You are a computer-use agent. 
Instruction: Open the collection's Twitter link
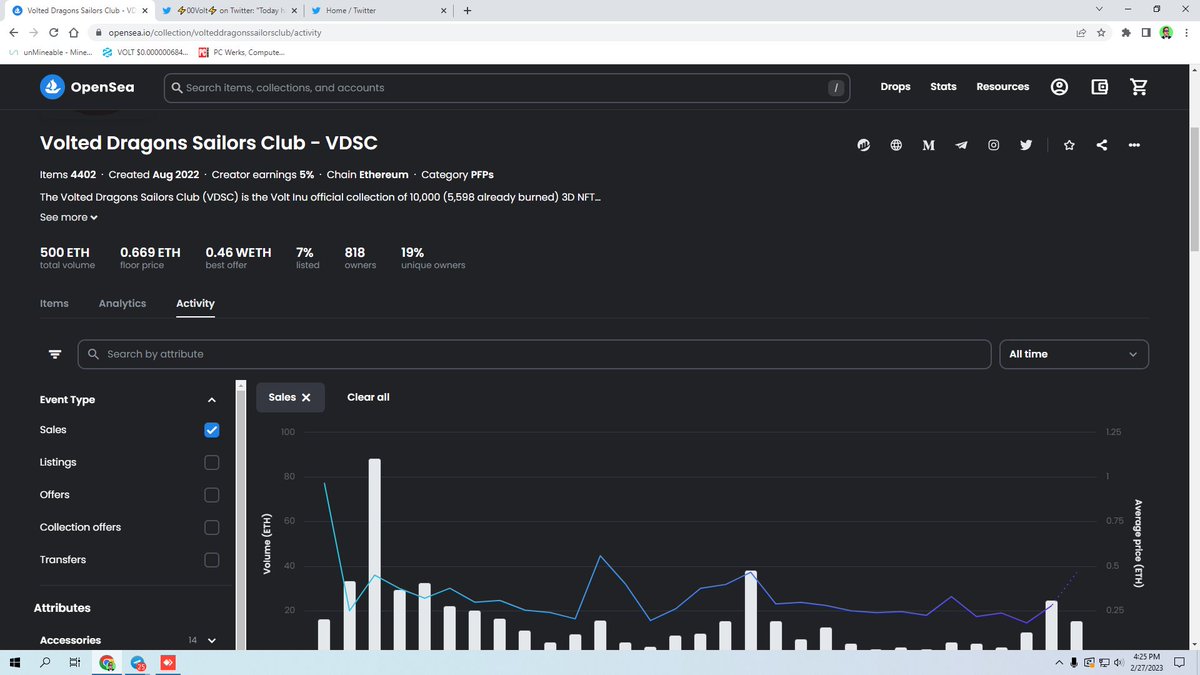[1026, 145]
